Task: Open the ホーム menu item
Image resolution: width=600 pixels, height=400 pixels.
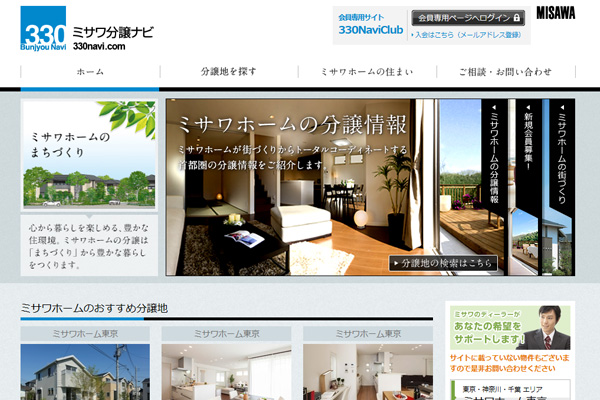Action: [90, 72]
